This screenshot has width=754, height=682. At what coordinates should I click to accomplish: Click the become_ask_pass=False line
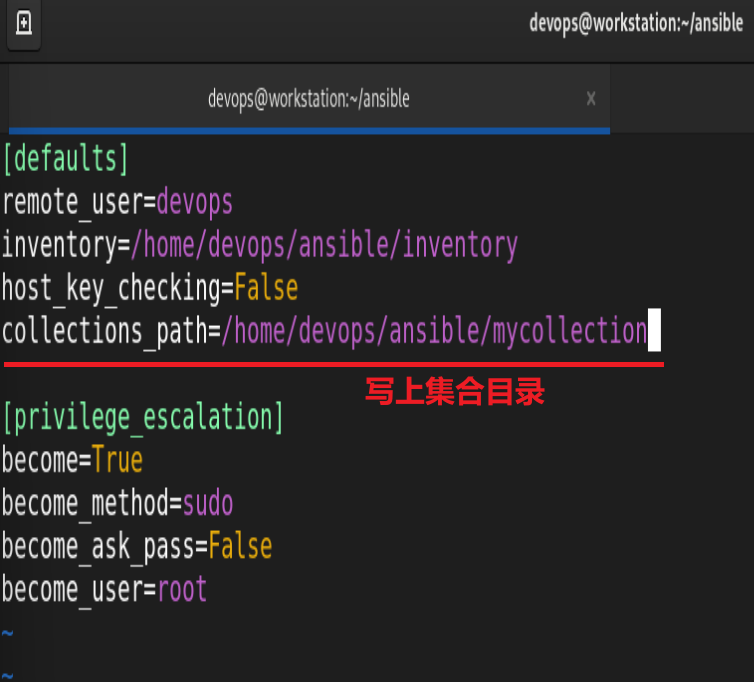pyautogui.click(x=137, y=547)
